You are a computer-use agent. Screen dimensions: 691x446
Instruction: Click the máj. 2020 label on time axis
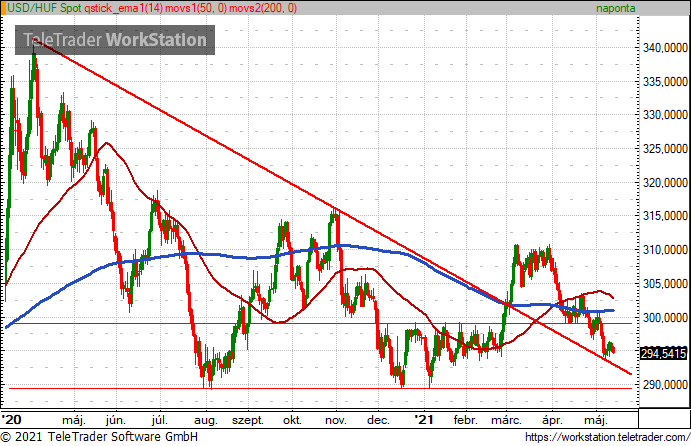(74, 420)
